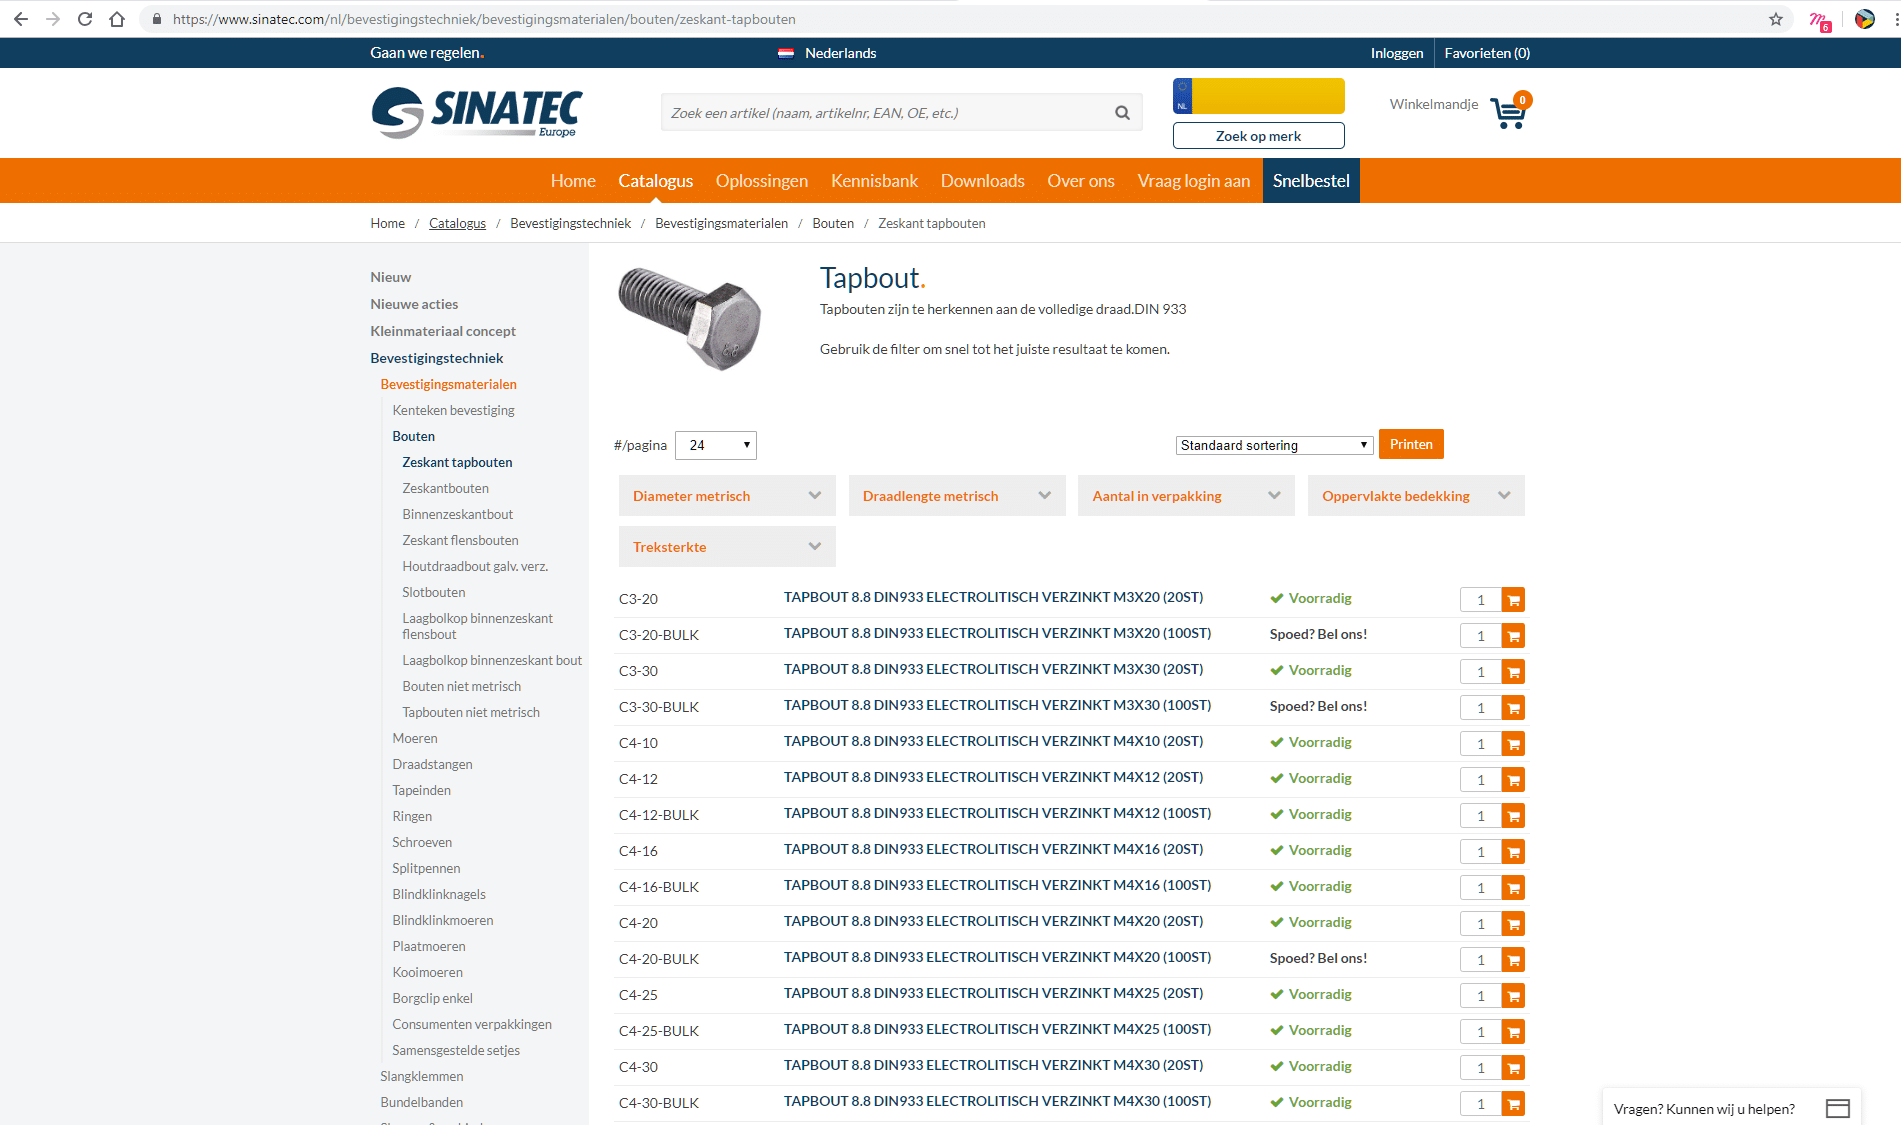
Task: Open the Home menu item
Action: tap(573, 181)
